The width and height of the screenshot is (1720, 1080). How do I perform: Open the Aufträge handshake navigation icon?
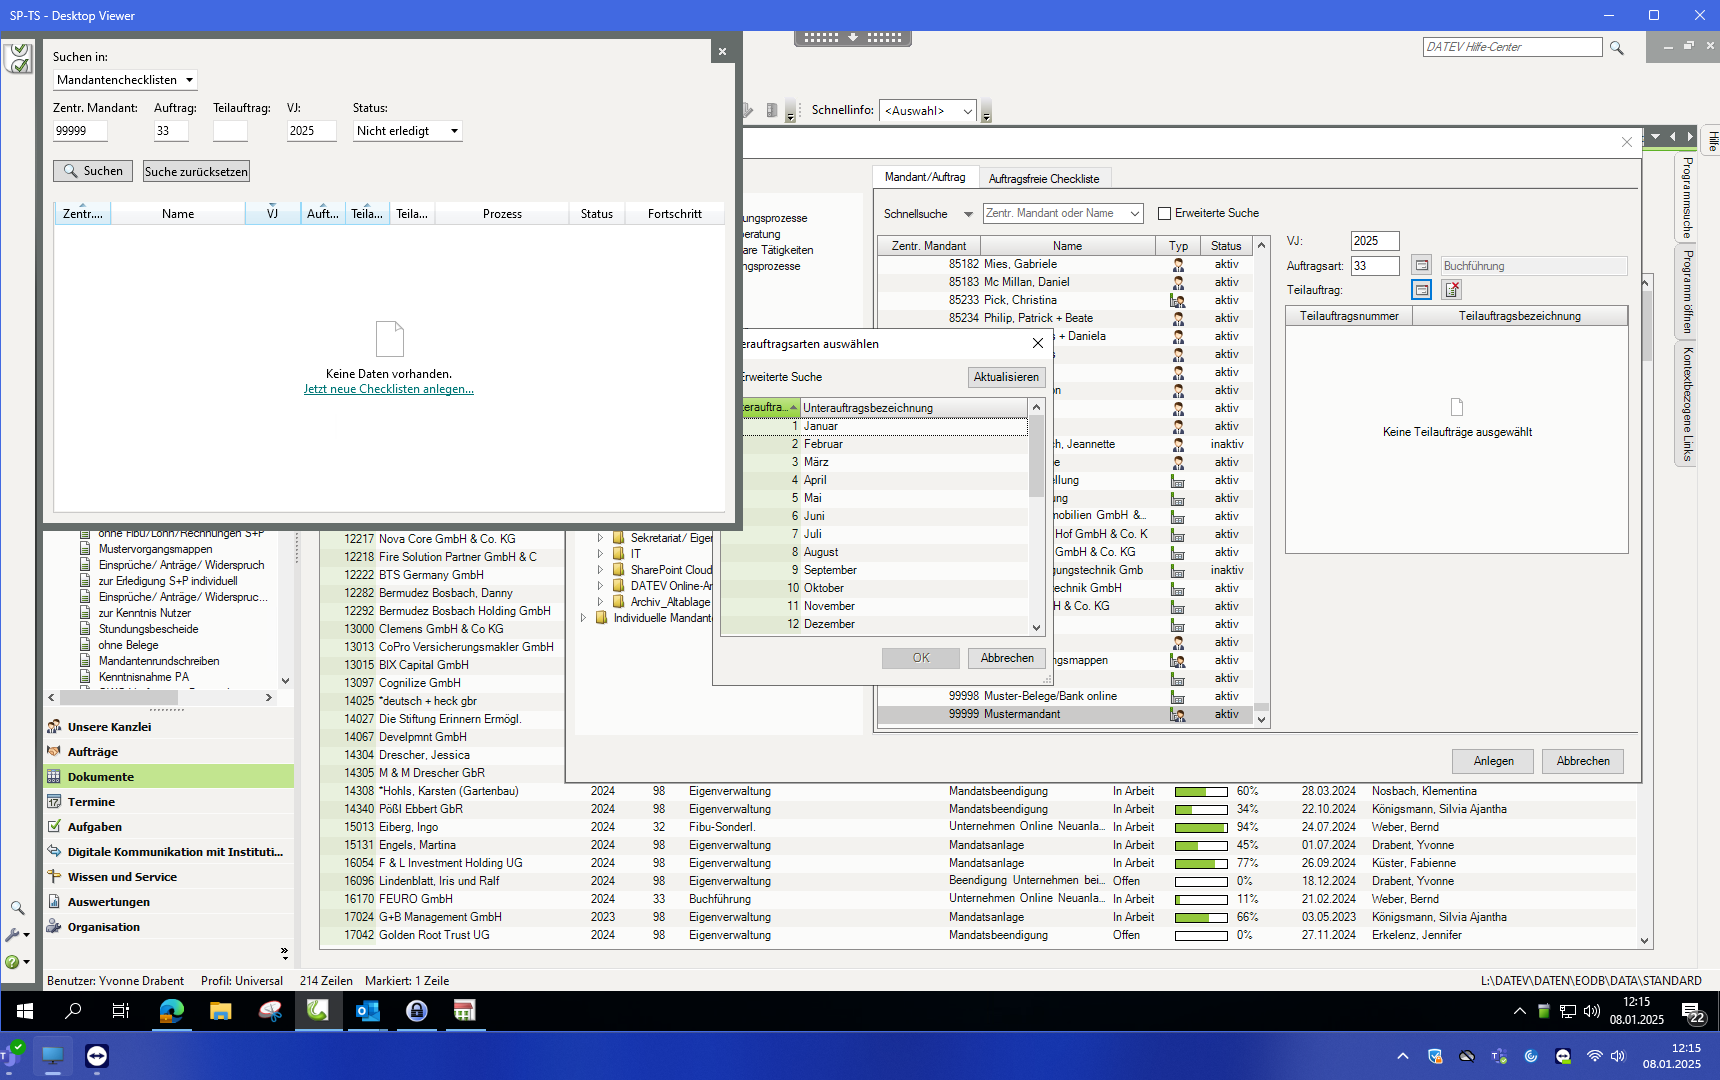click(x=54, y=752)
